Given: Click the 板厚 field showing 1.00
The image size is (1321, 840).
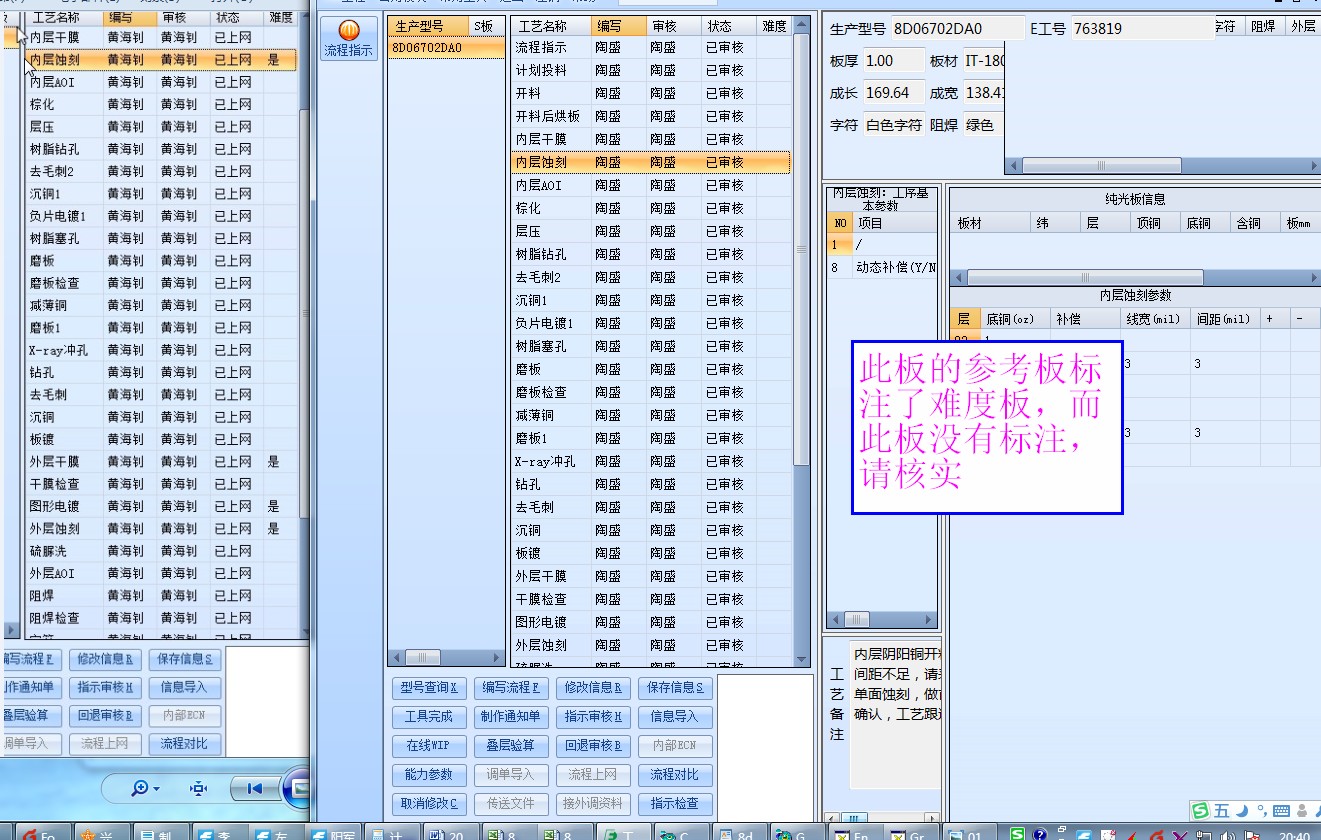Looking at the screenshot, I should click(x=894, y=61).
